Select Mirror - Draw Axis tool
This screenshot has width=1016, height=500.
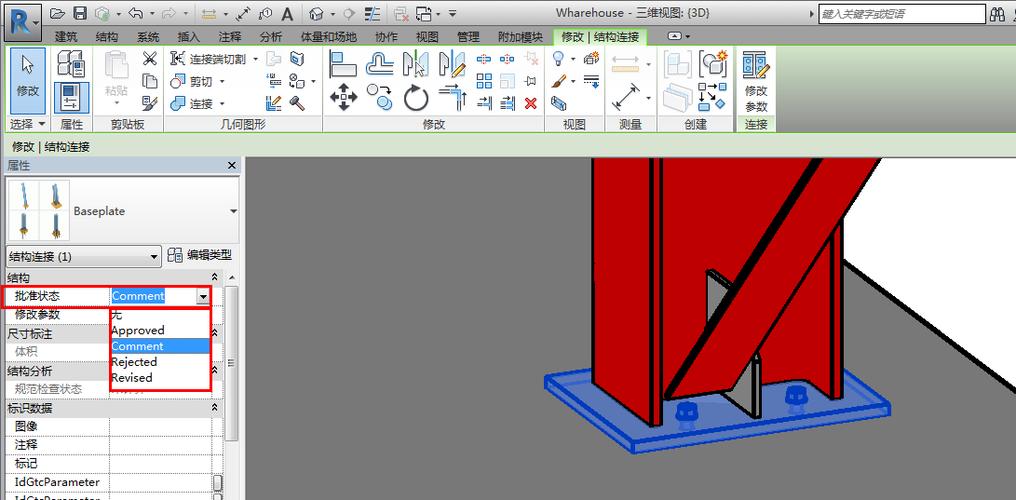452,63
